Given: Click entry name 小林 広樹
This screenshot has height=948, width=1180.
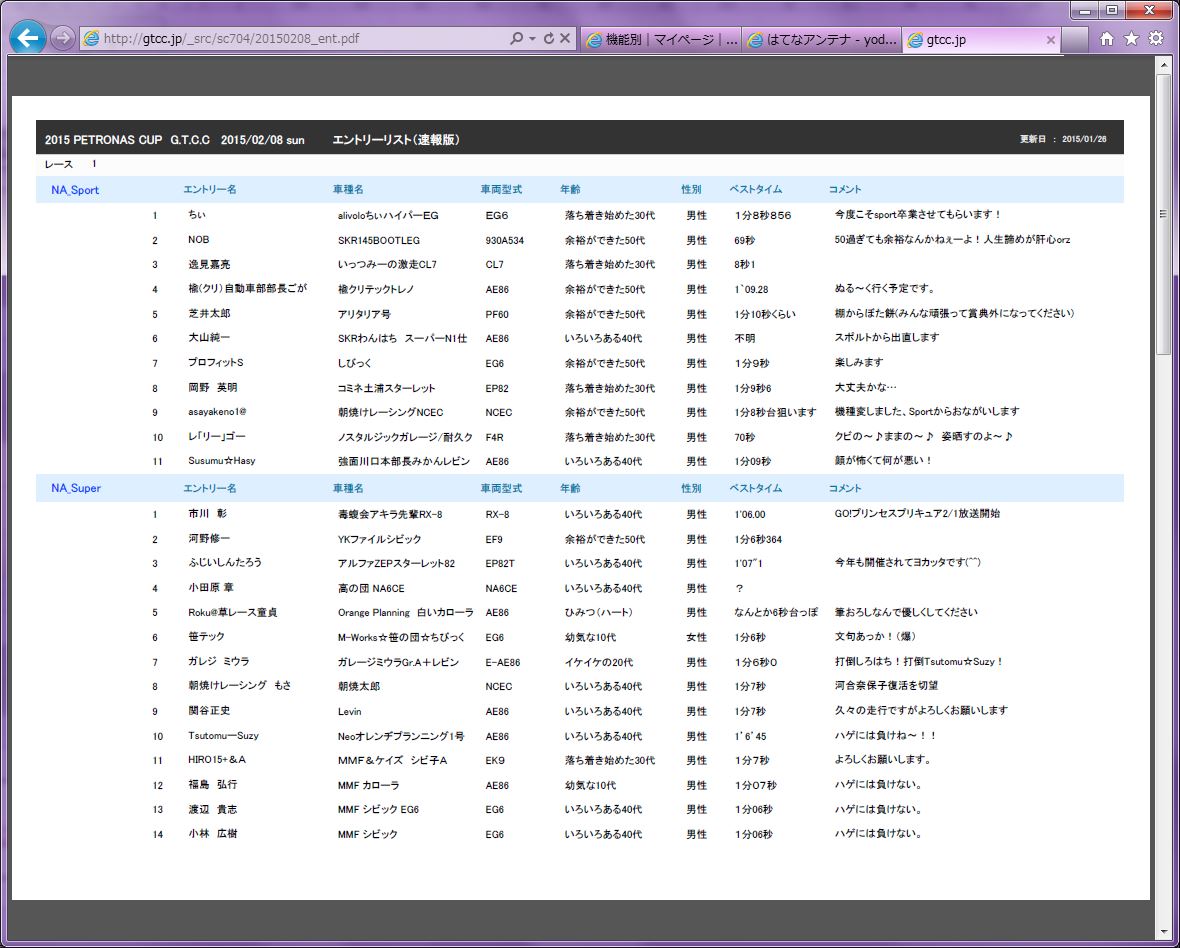Looking at the screenshot, I should [x=213, y=834].
